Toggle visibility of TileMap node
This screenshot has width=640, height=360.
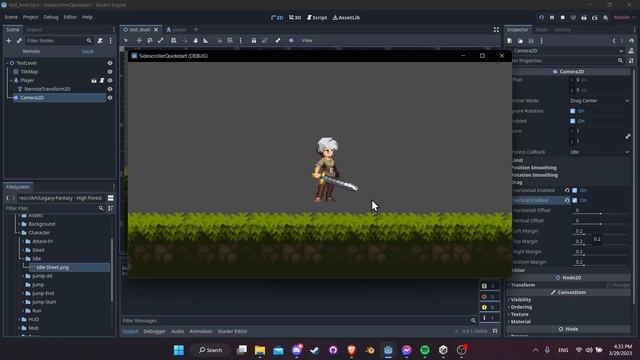click(110, 72)
